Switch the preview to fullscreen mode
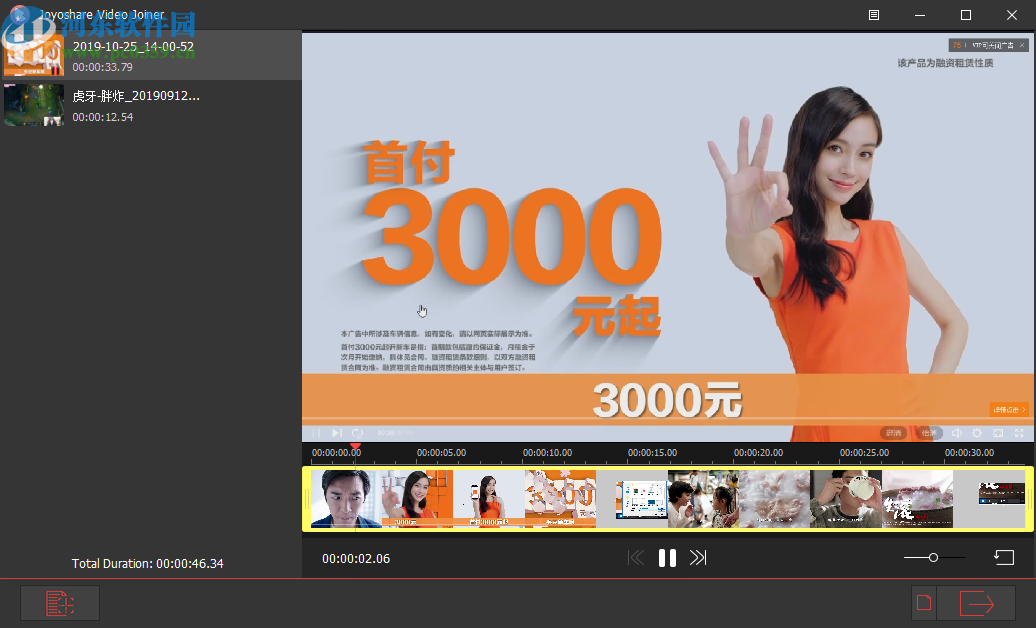The height and width of the screenshot is (628, 1036). pos(1019,433)
